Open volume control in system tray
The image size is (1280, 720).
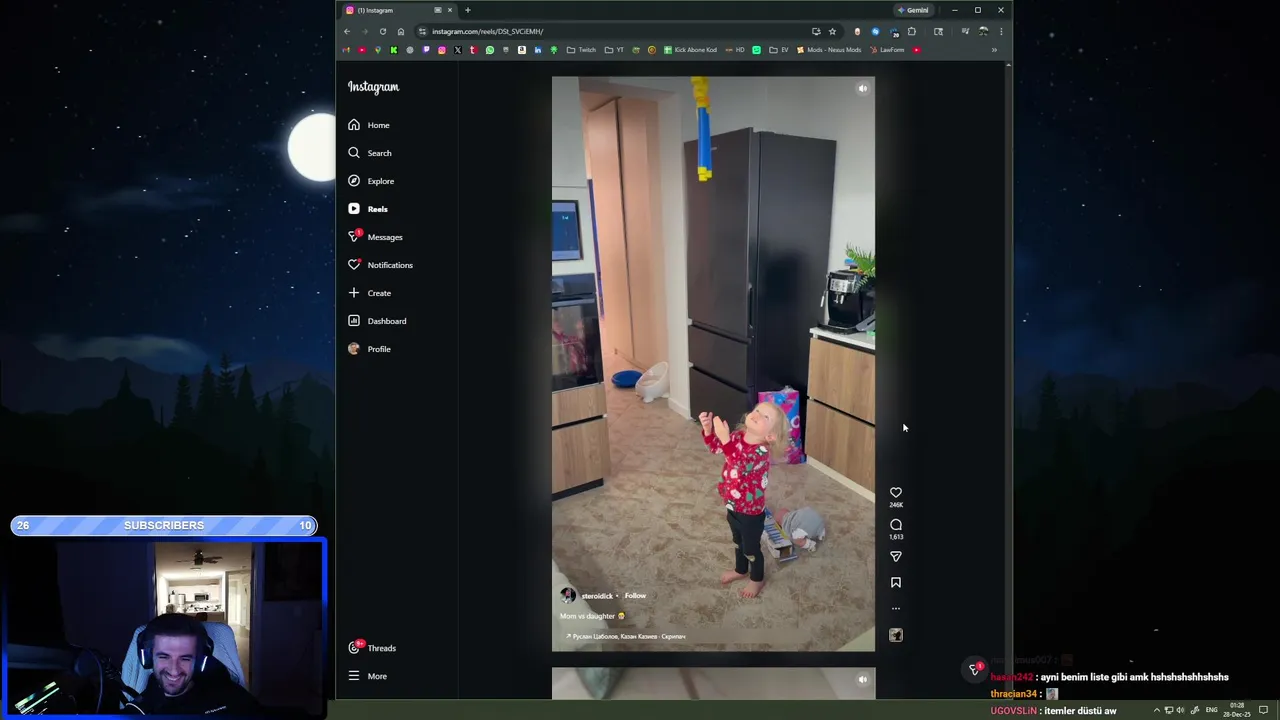[1180, 710]
